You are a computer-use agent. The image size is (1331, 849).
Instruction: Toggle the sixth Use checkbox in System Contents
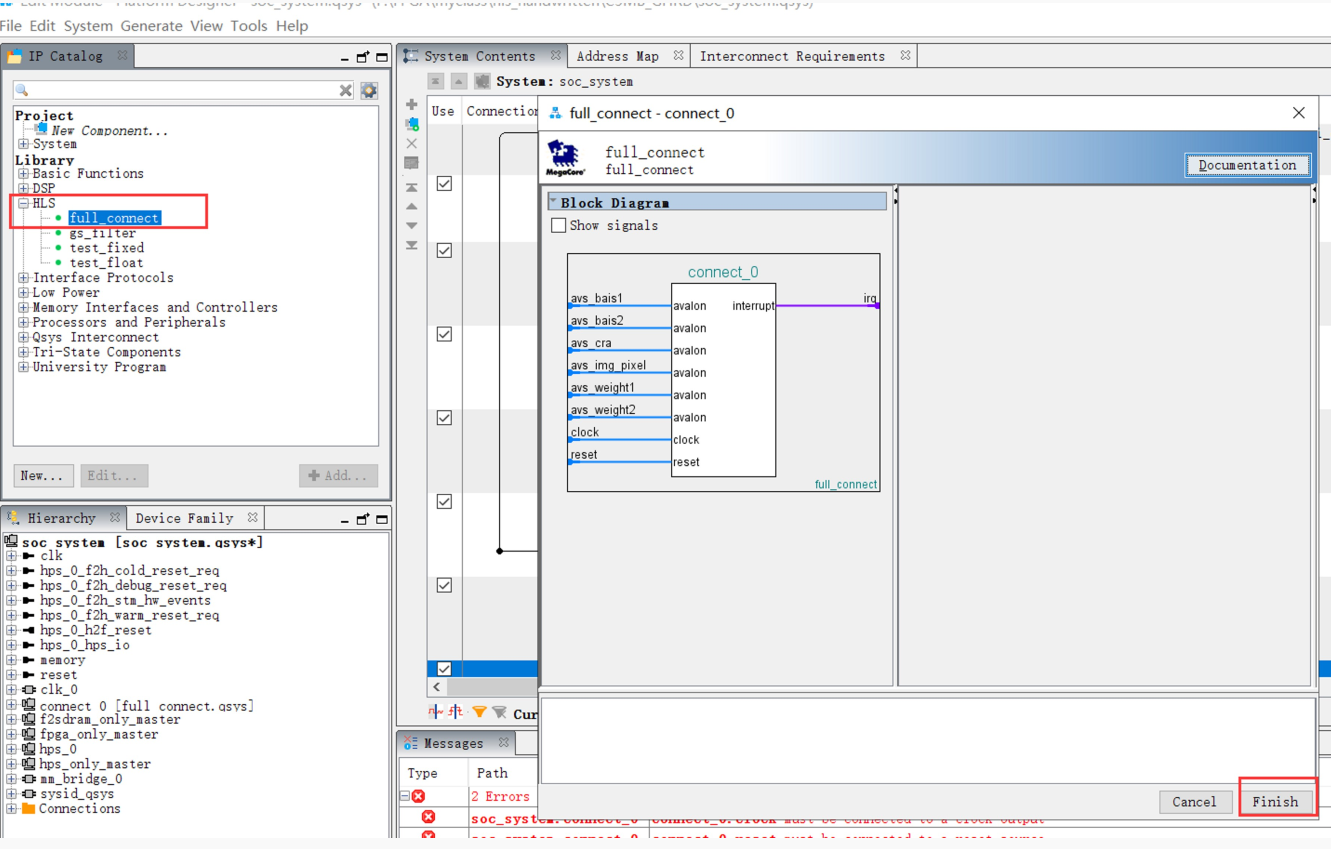coord(444,585)
